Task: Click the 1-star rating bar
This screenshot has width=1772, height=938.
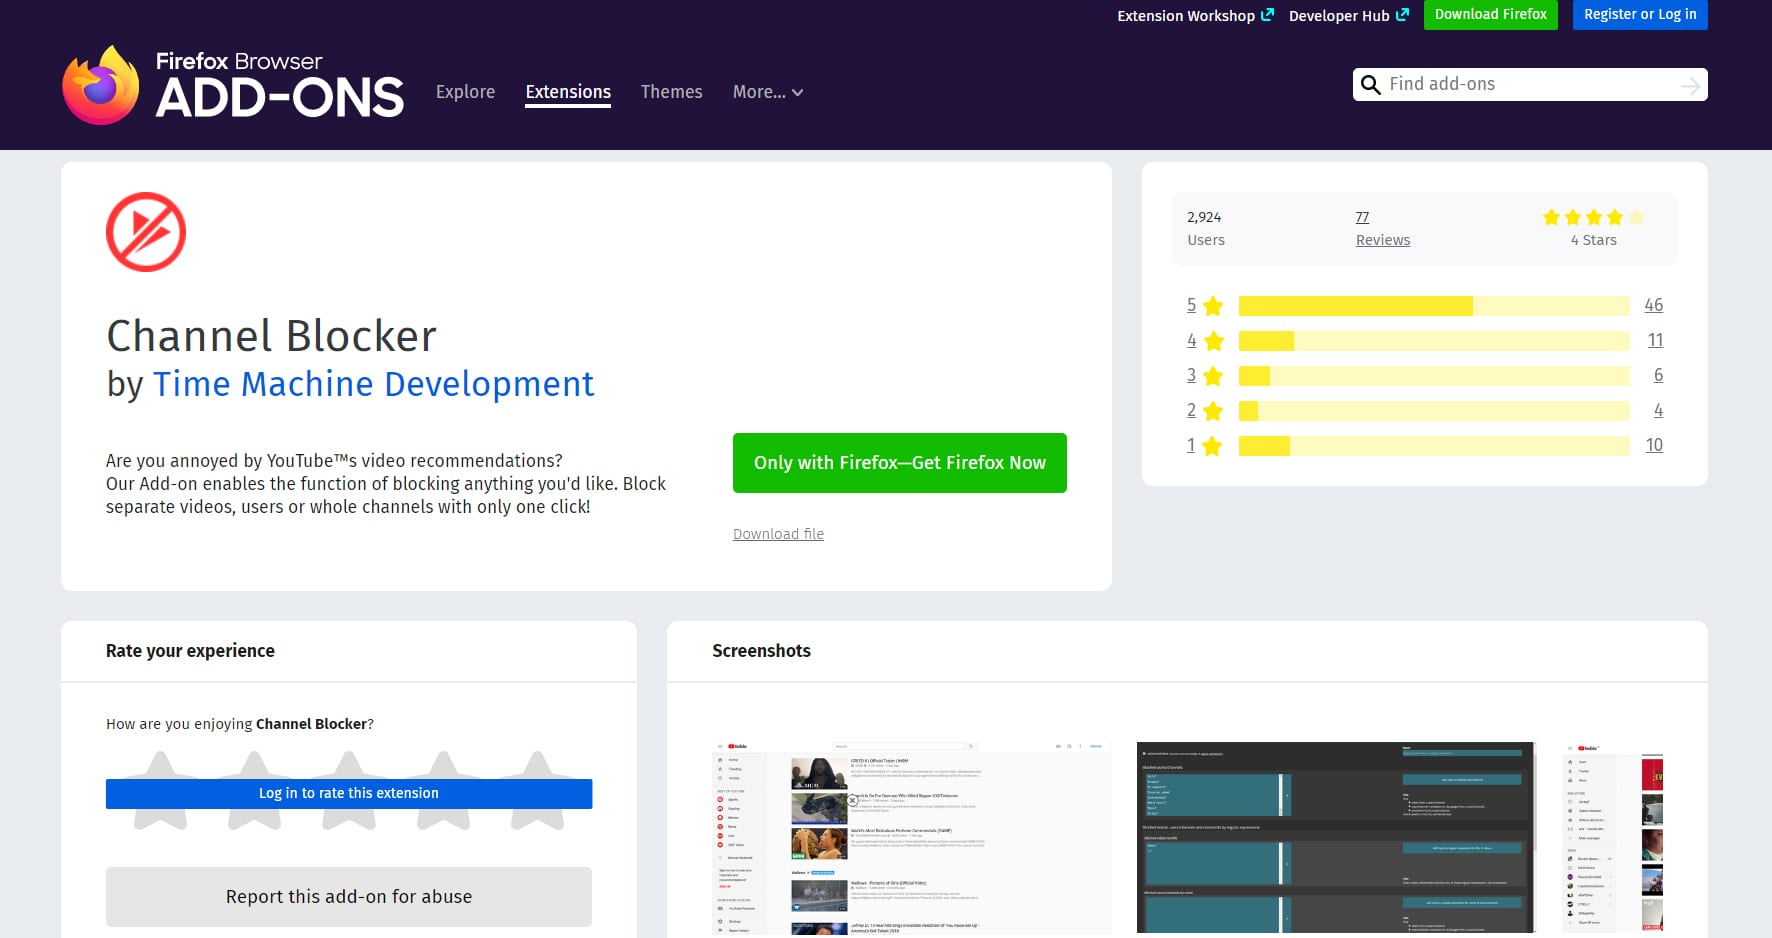Action: tap(1434, 446)
